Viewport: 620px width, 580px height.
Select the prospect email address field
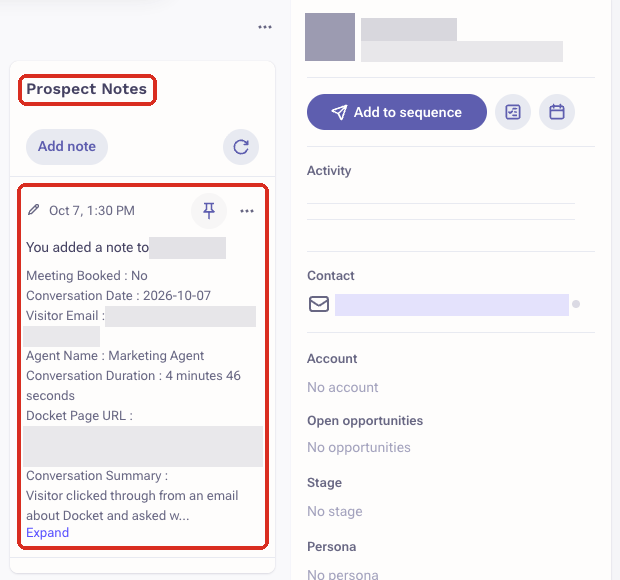coord(452,305)
